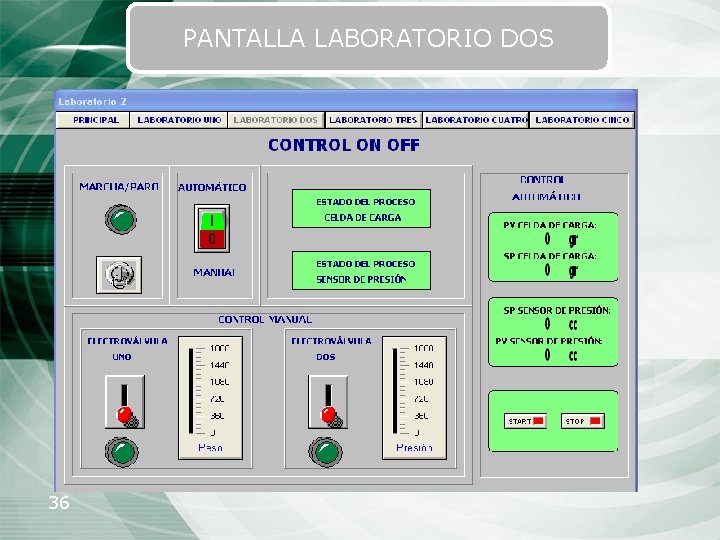Click the CONTROL MANUAL label
Screen dimensions: 720x540
click(x=265, y=320)
